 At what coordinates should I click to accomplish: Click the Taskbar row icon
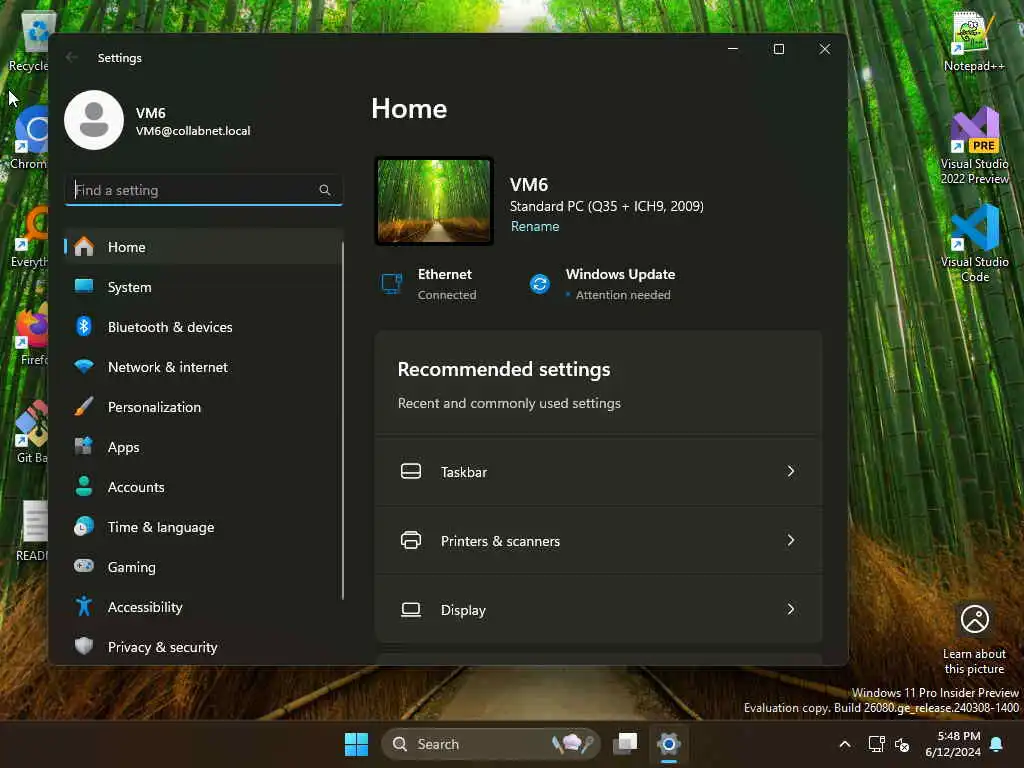[411, 471]
